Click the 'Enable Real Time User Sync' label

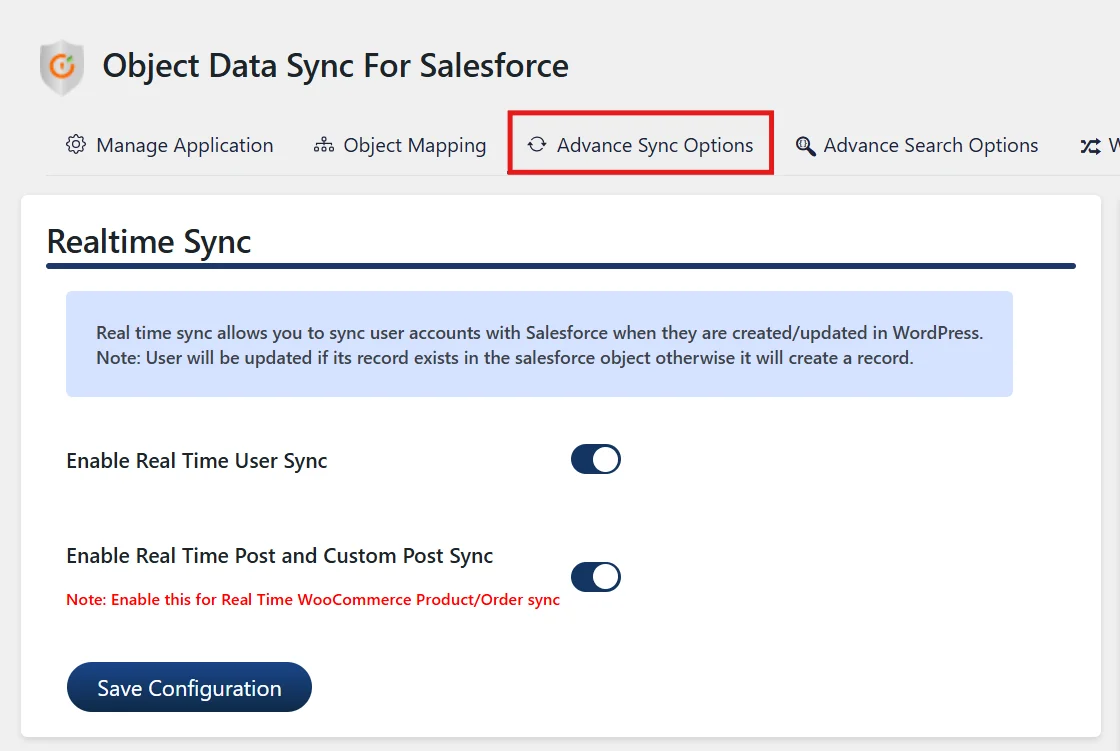[x=196, y=461]
